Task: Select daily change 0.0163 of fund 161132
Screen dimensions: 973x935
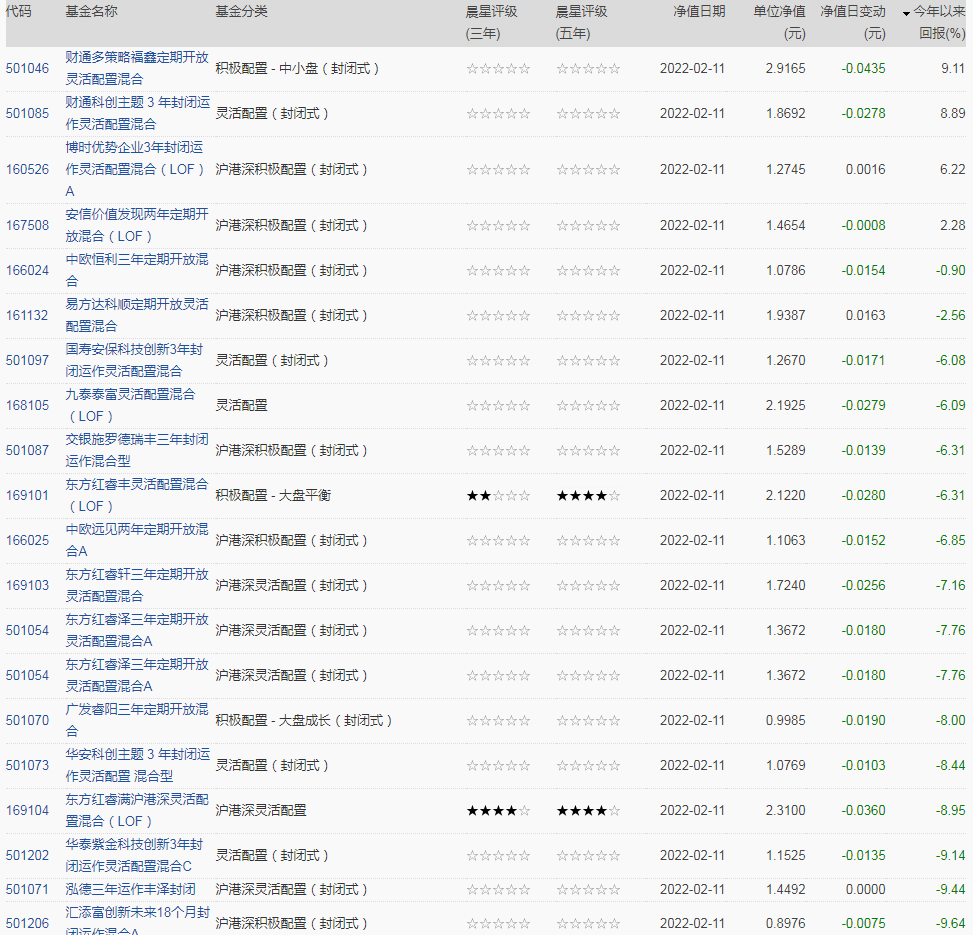Action: click(x=866, y=315)
